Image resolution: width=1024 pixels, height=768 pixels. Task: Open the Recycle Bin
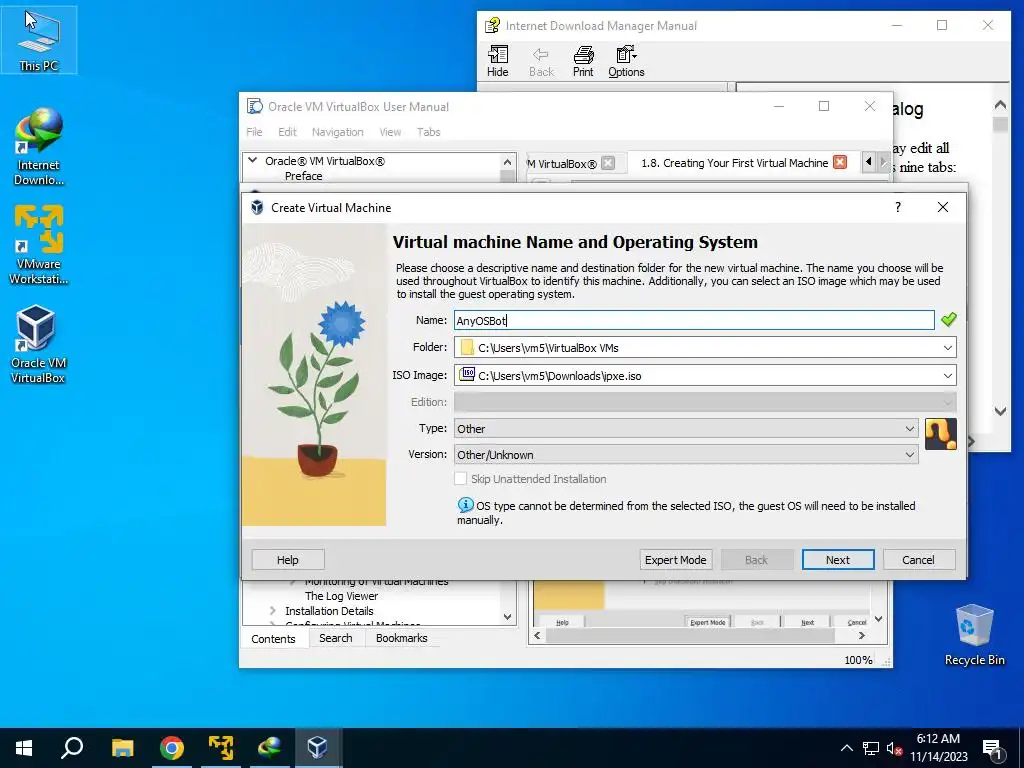click(974, 634)
